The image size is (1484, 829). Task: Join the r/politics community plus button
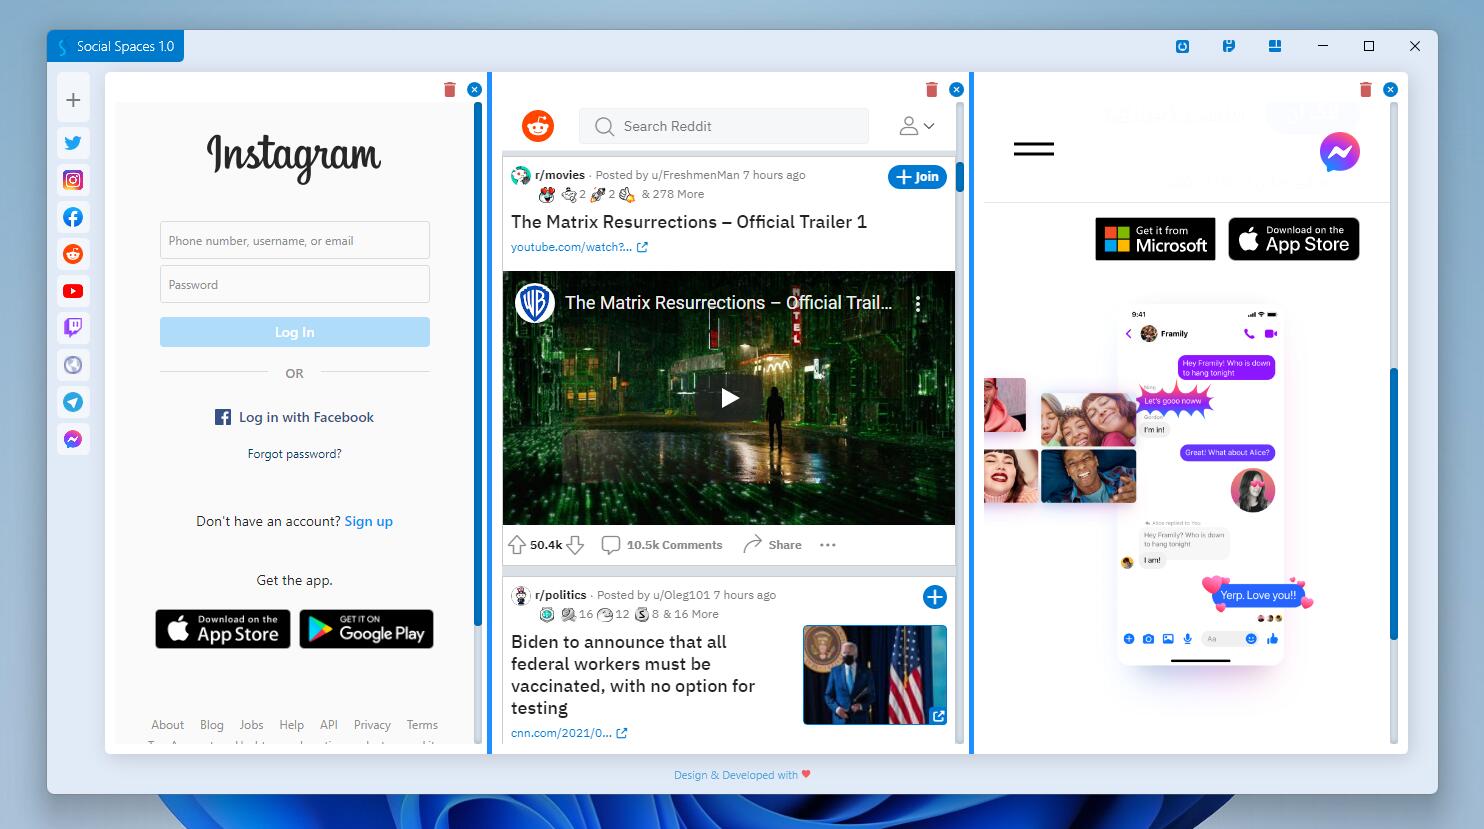[x=934, y=597]
